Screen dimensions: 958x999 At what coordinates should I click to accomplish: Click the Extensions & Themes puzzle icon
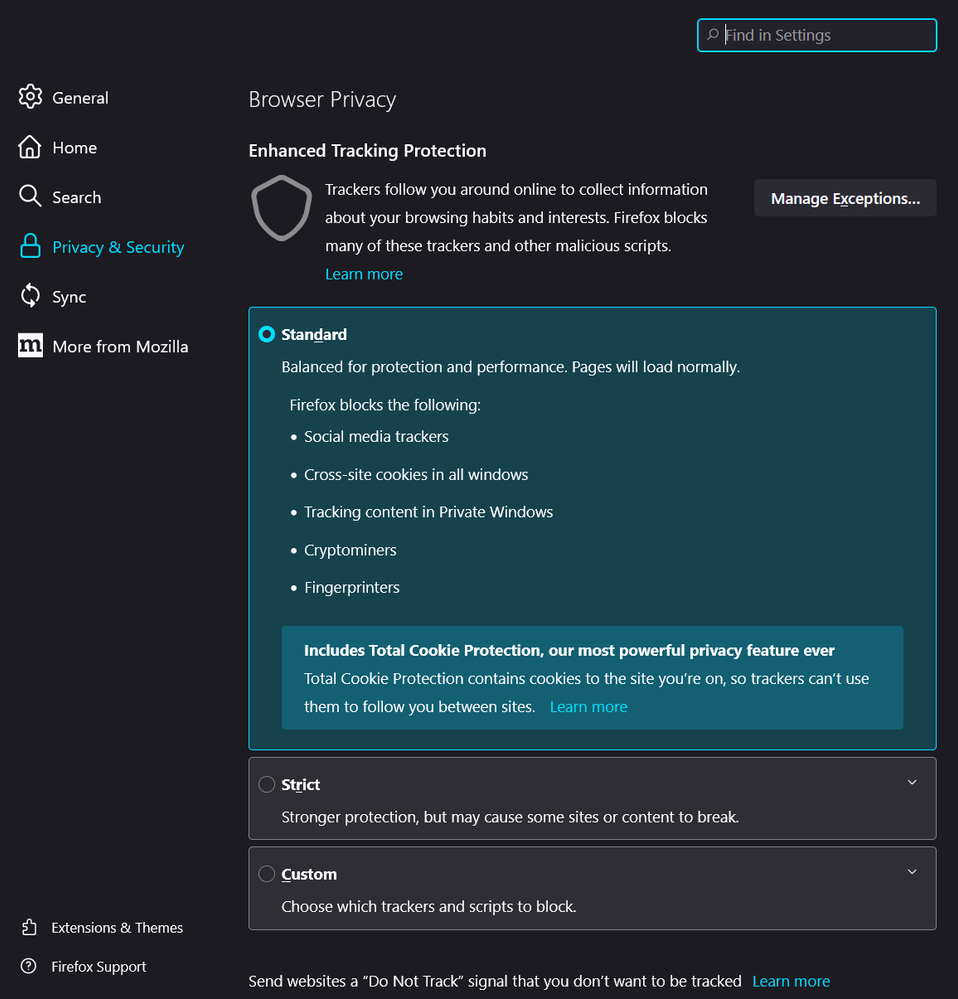(x=29, y=927)
